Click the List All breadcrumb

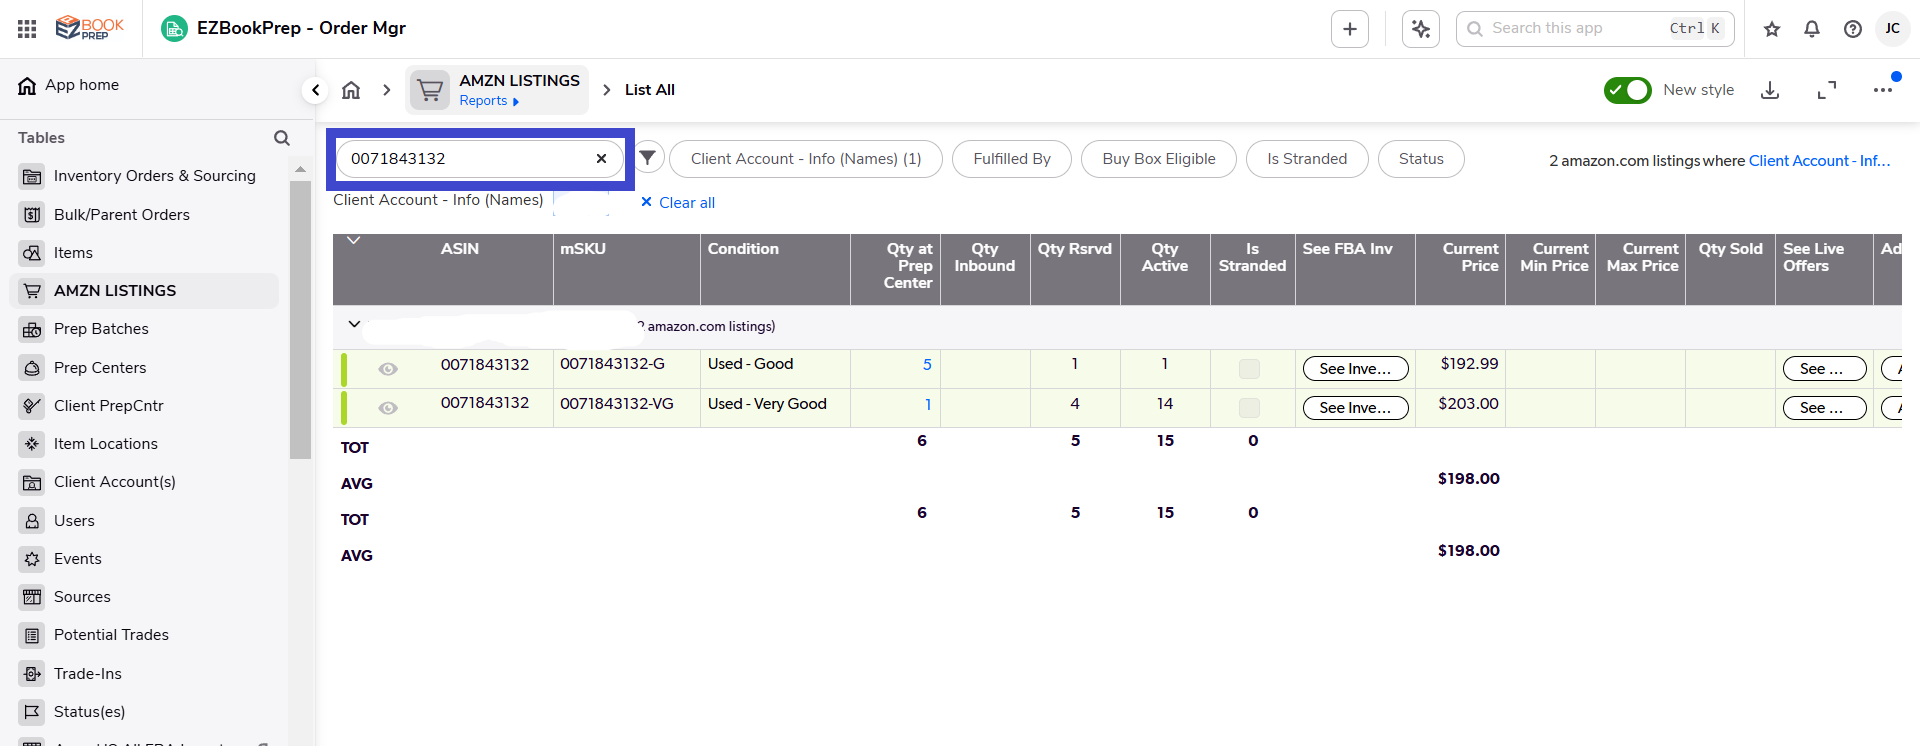[650, 90]
